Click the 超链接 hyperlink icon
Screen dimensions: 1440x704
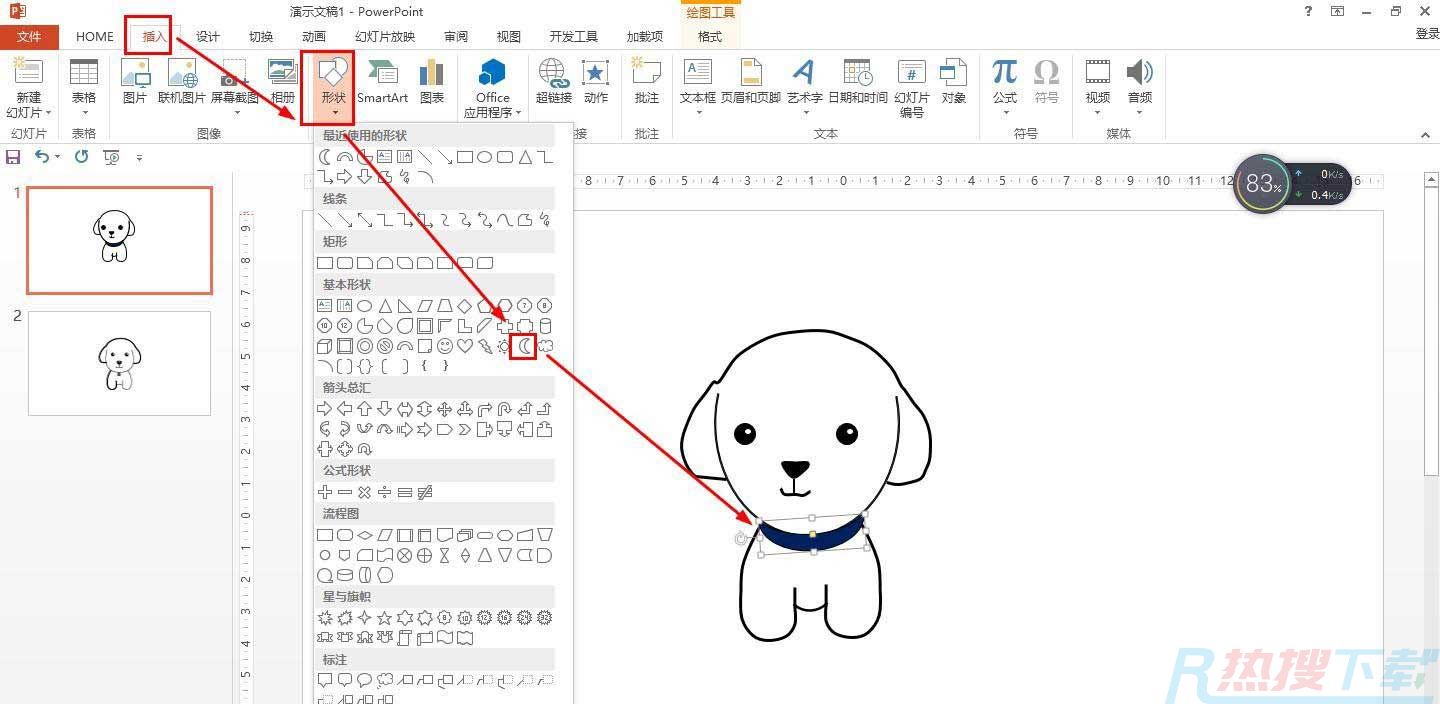click(x=553, y=81)
